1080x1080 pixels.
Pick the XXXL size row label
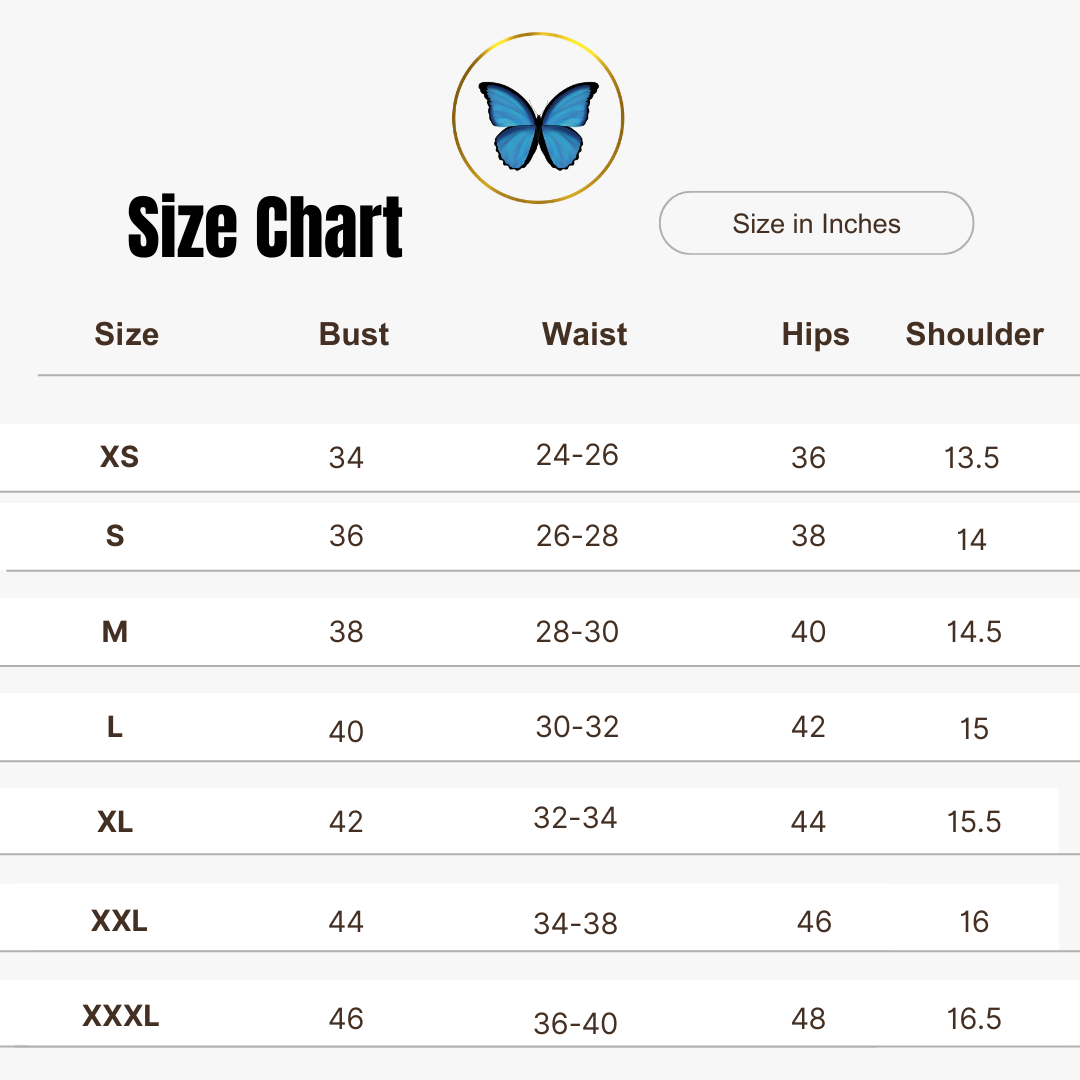click(120, 1017)
